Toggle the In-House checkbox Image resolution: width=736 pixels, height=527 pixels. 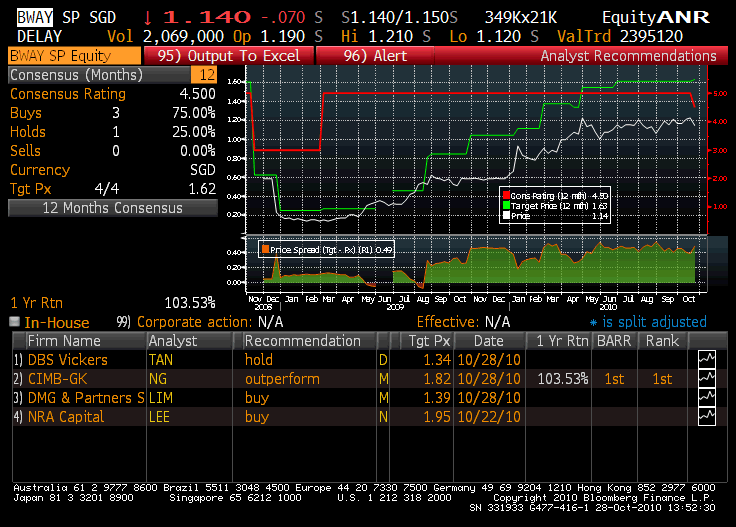click(15, 321)
